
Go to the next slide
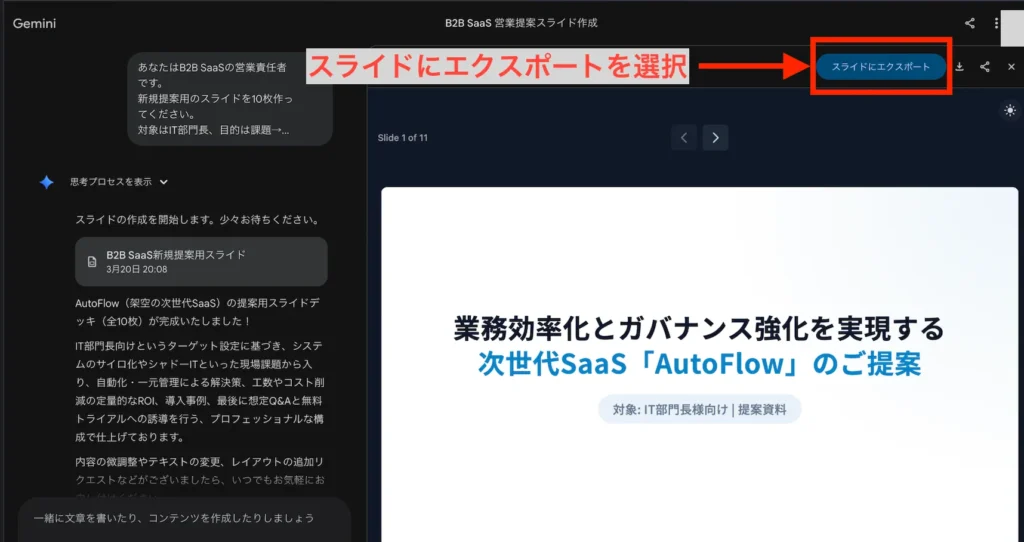coord(714,138)
